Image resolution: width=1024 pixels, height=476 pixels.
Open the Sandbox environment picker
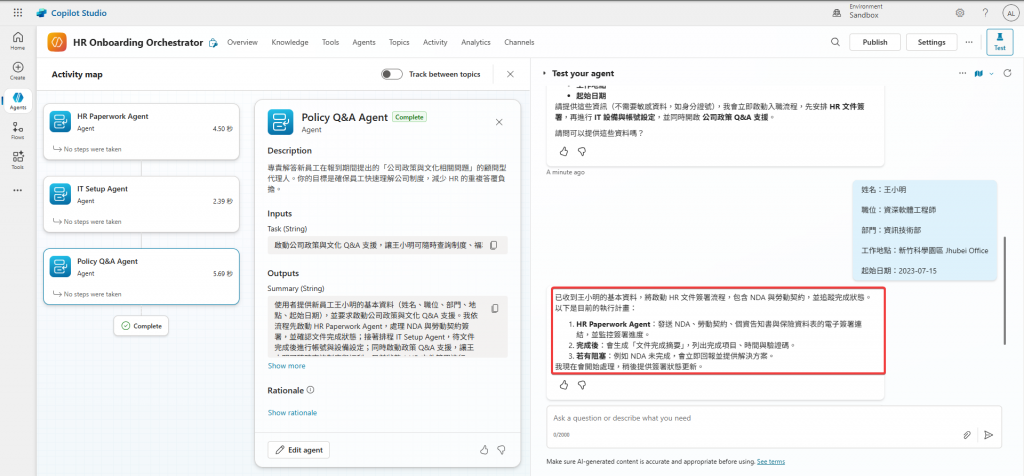click(858, 10)
